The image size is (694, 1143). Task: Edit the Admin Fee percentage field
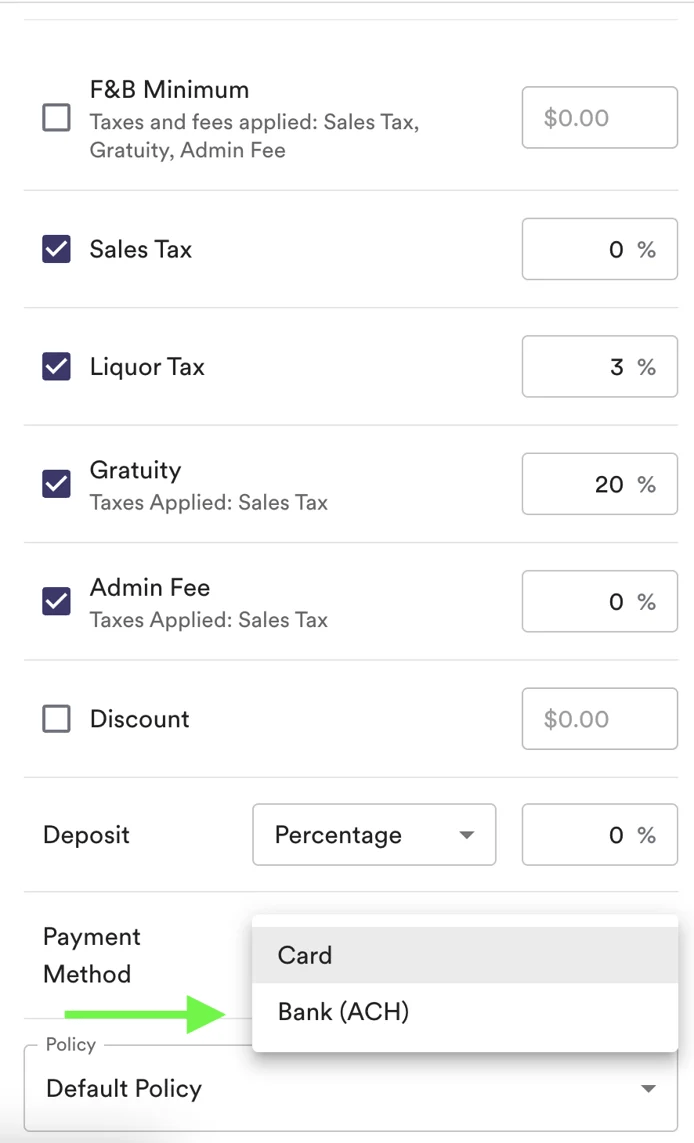pos(599,601)
